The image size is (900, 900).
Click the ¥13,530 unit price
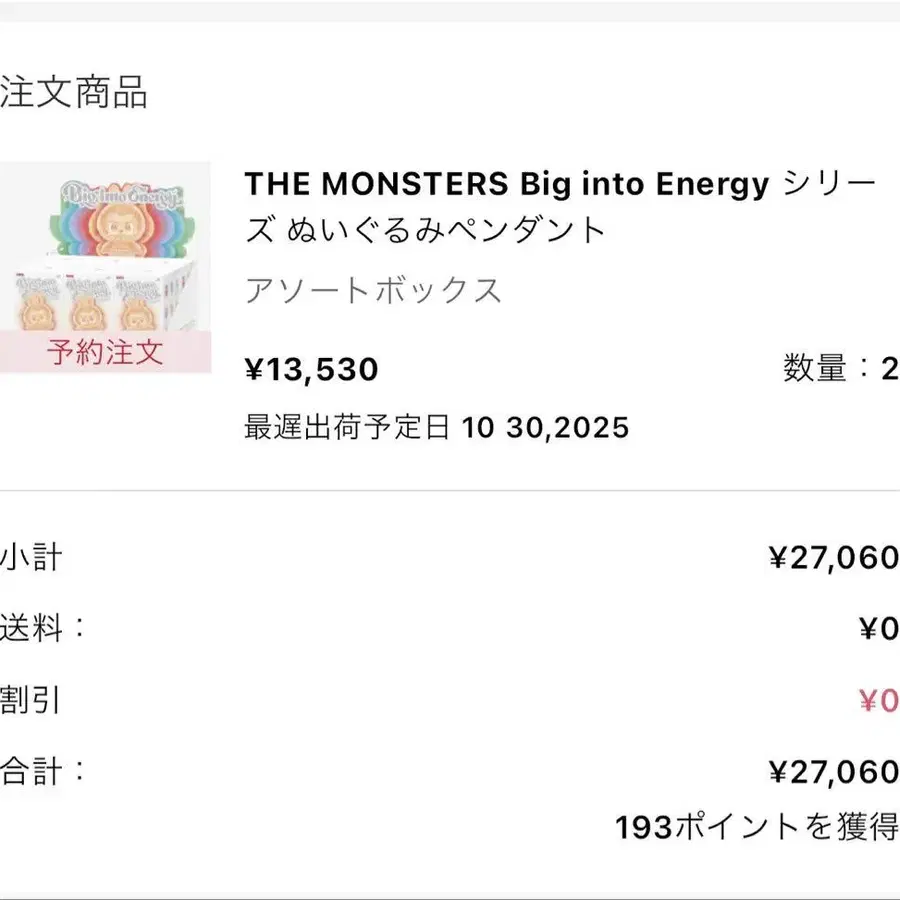pos(311,370)
